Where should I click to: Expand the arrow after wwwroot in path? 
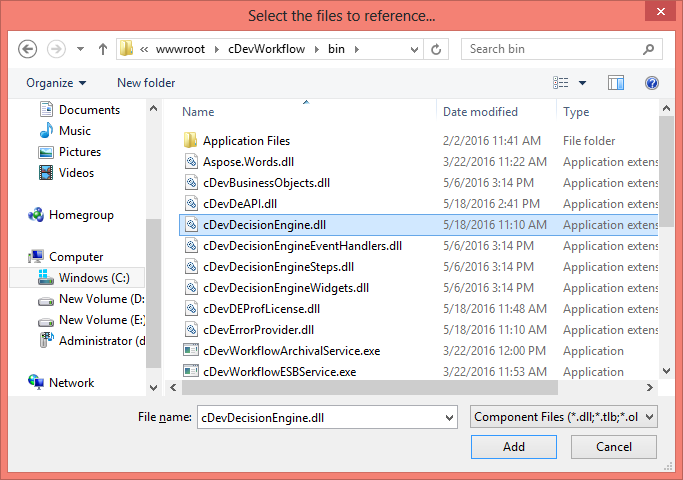[x=216, y=49]
